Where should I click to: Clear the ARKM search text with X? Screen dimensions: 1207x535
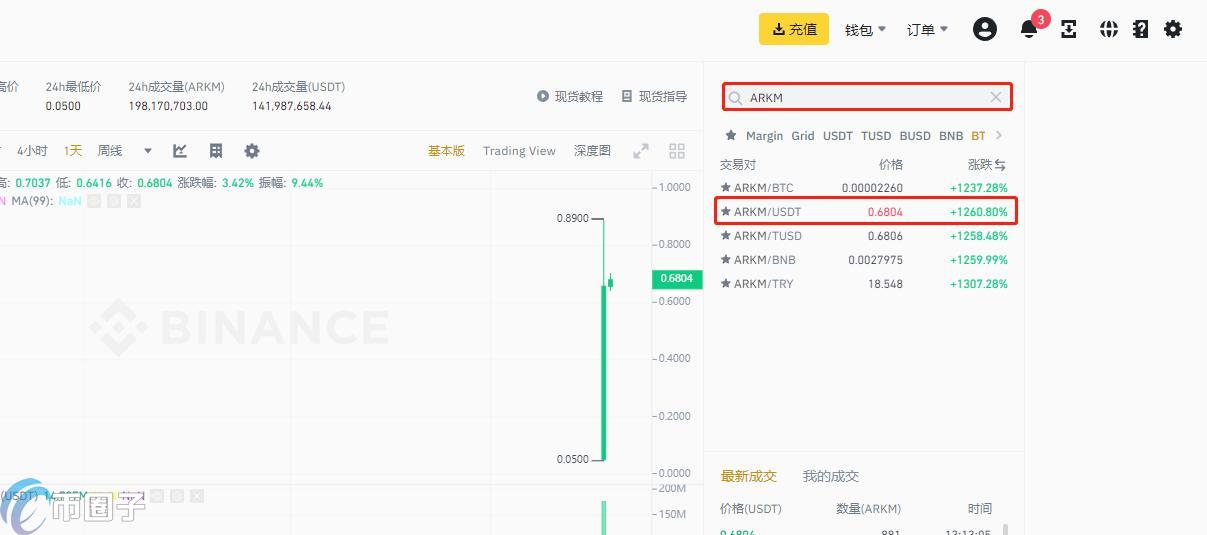click(x=996, y=97)
